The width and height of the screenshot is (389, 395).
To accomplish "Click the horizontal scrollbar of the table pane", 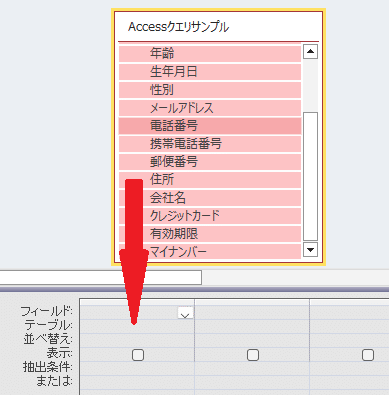I will 100,278.
